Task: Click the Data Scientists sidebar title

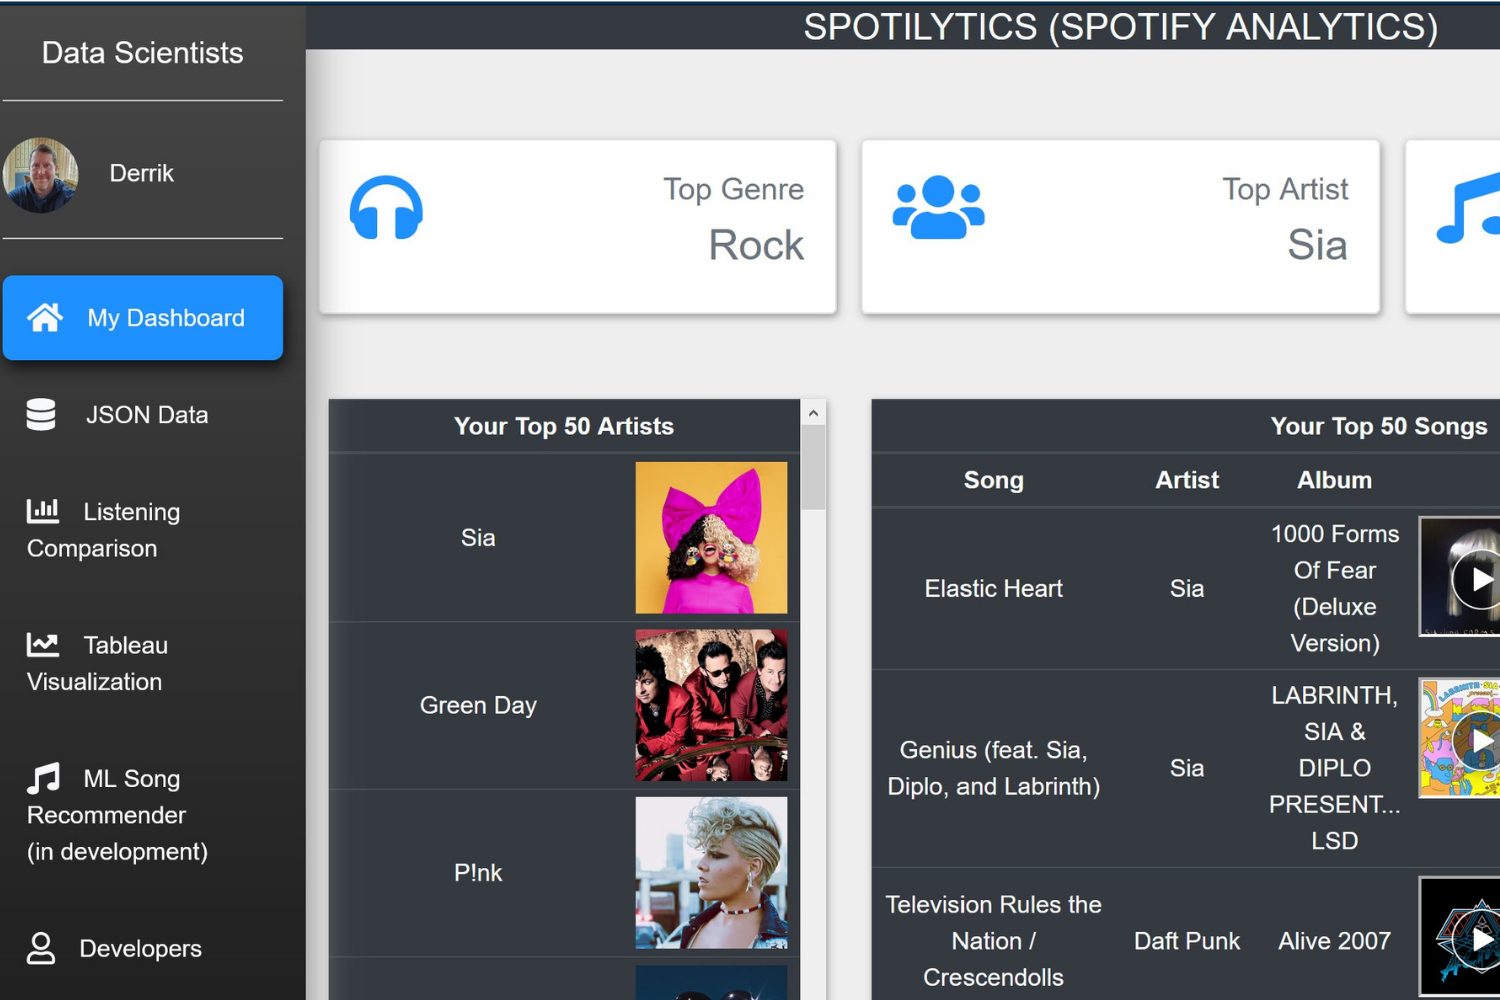Action: pyautogui.click(x=142, y=53)
